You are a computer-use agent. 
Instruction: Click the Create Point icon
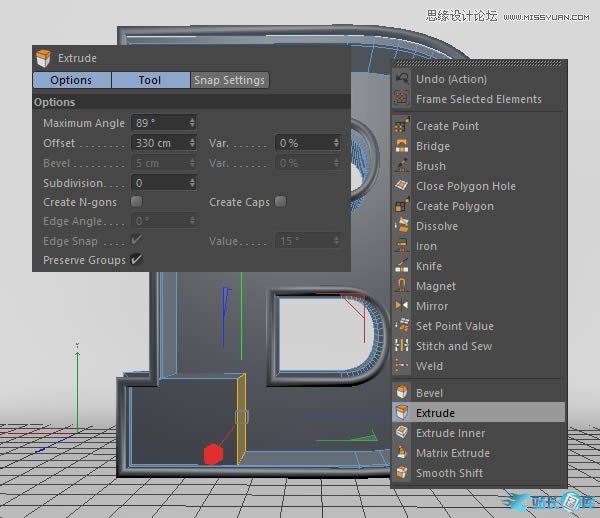click(402, 126)
